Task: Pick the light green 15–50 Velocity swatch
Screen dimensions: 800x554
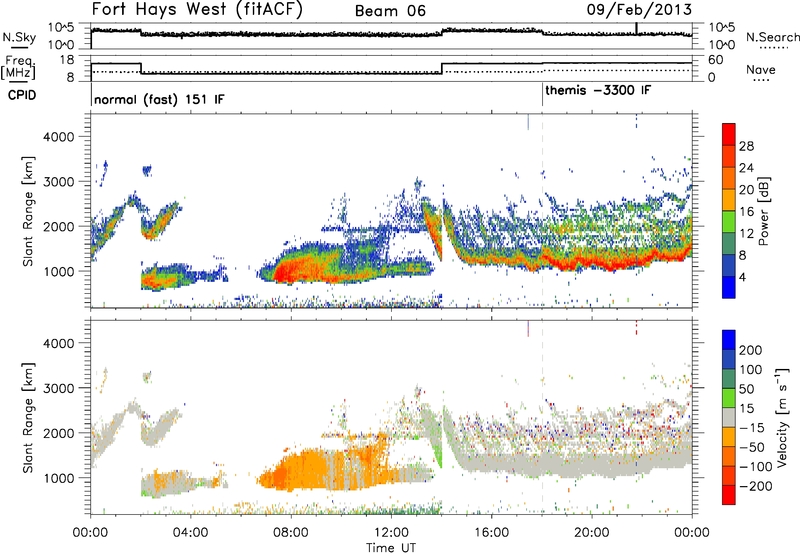Action: pyautogui.click(x=729, y=398)
